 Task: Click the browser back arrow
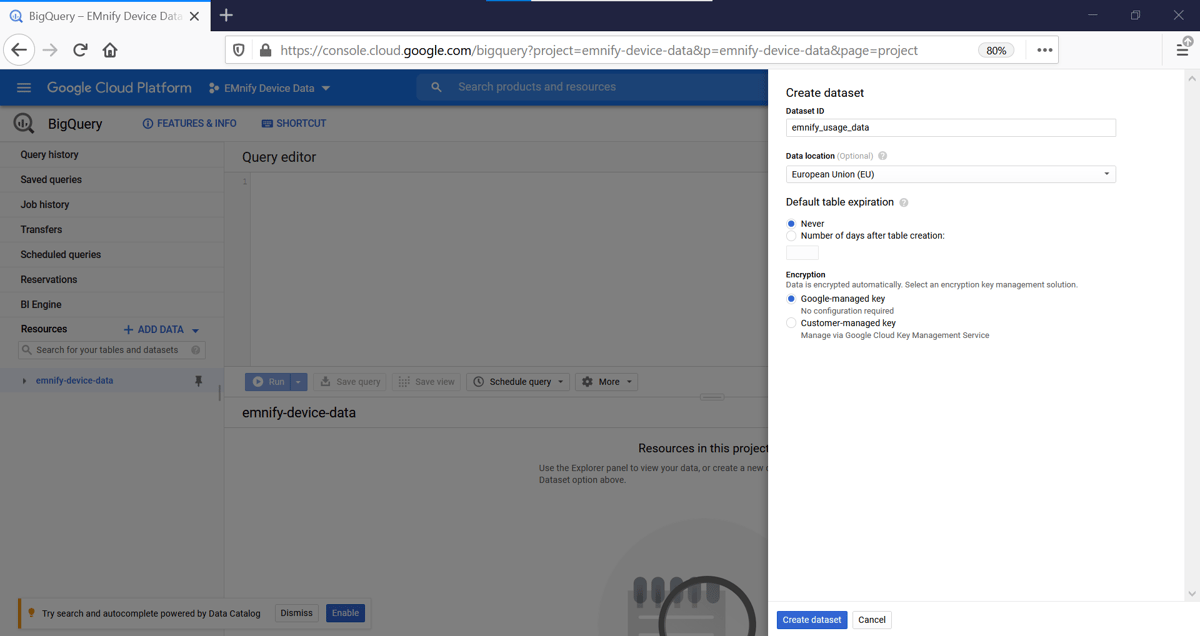tap(19, 50)
